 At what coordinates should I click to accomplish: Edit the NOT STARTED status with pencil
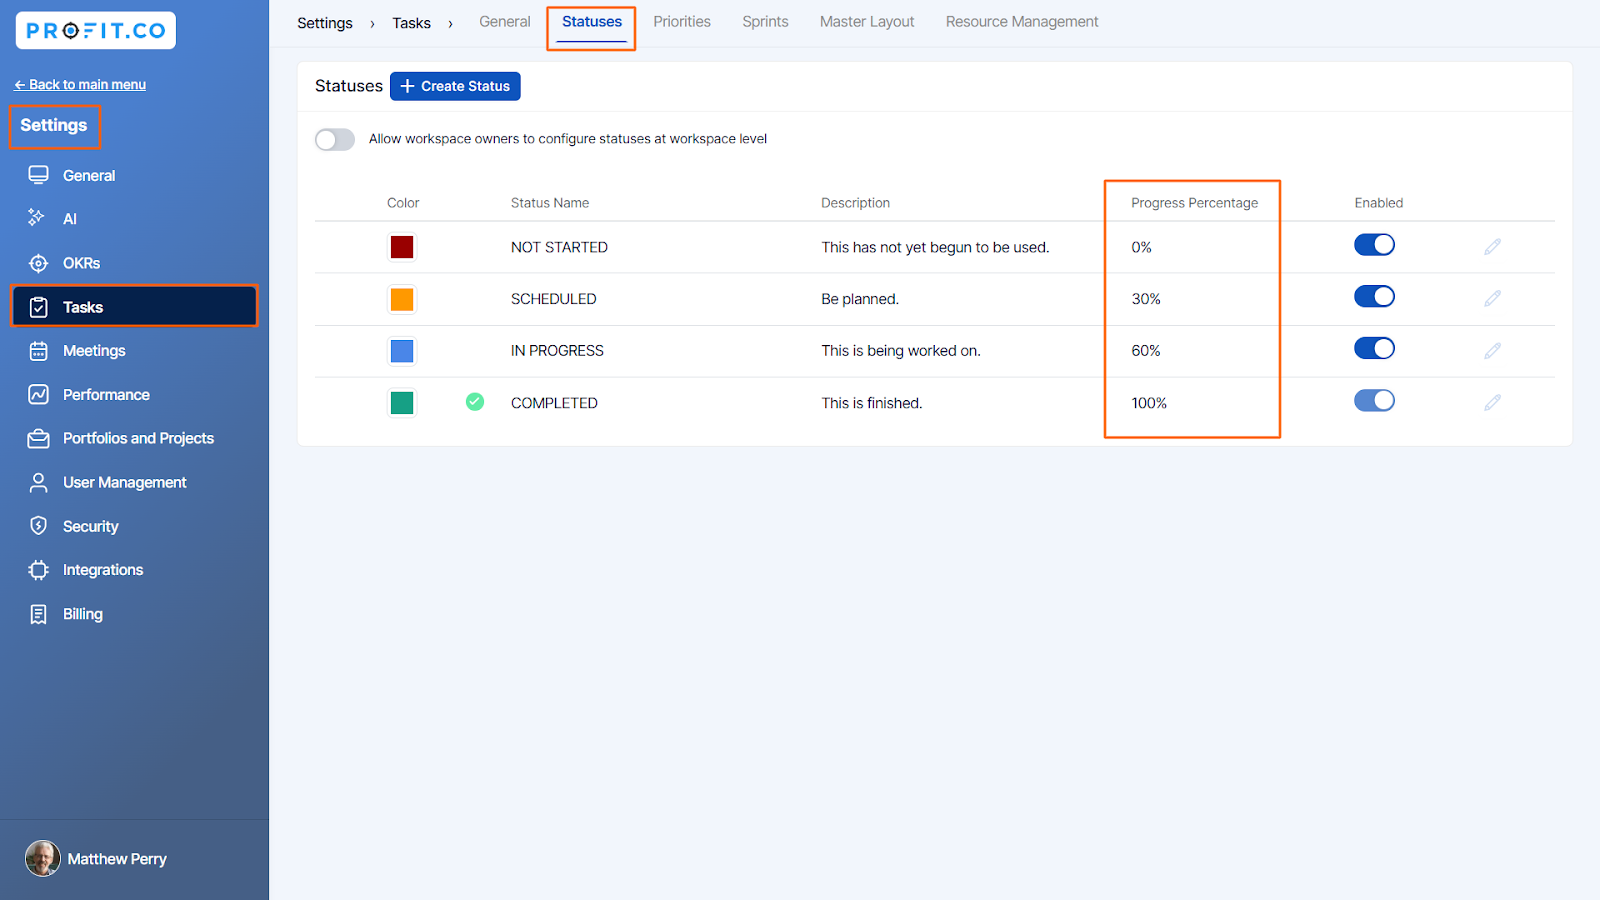pos(1492,247)
